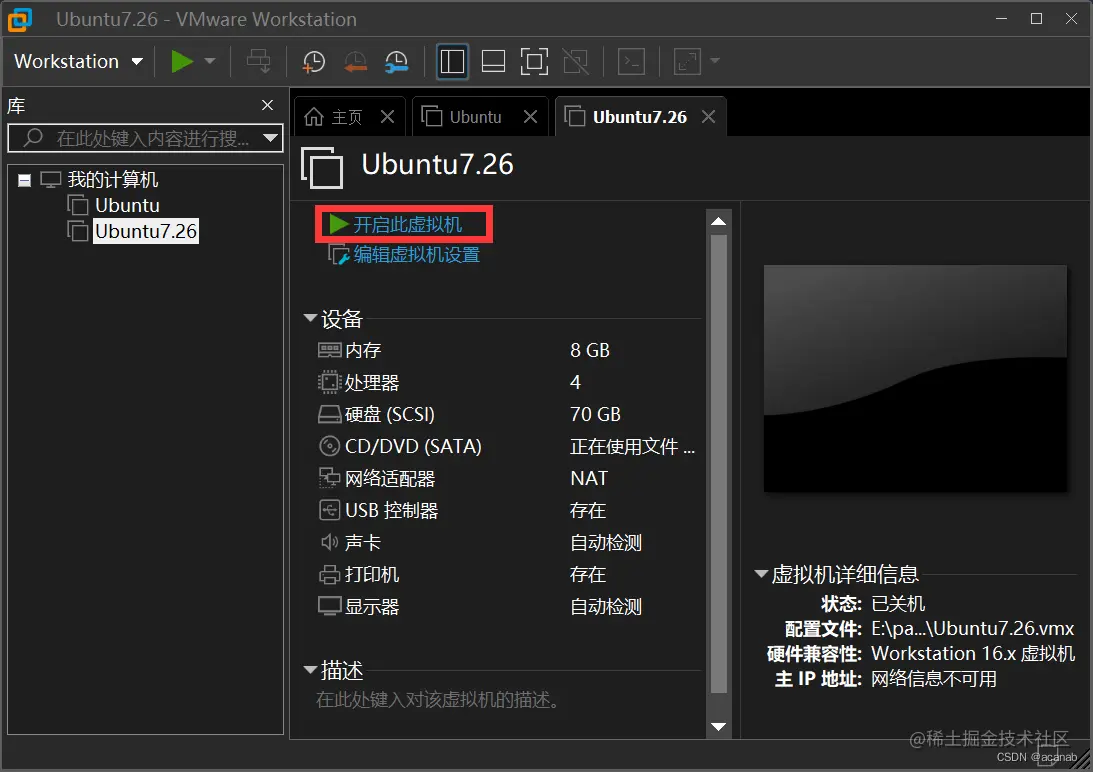Select Ubuntu7.26 in the library tree
Image resolution: width=1093 pixels, height=772 pixels.
146,231
